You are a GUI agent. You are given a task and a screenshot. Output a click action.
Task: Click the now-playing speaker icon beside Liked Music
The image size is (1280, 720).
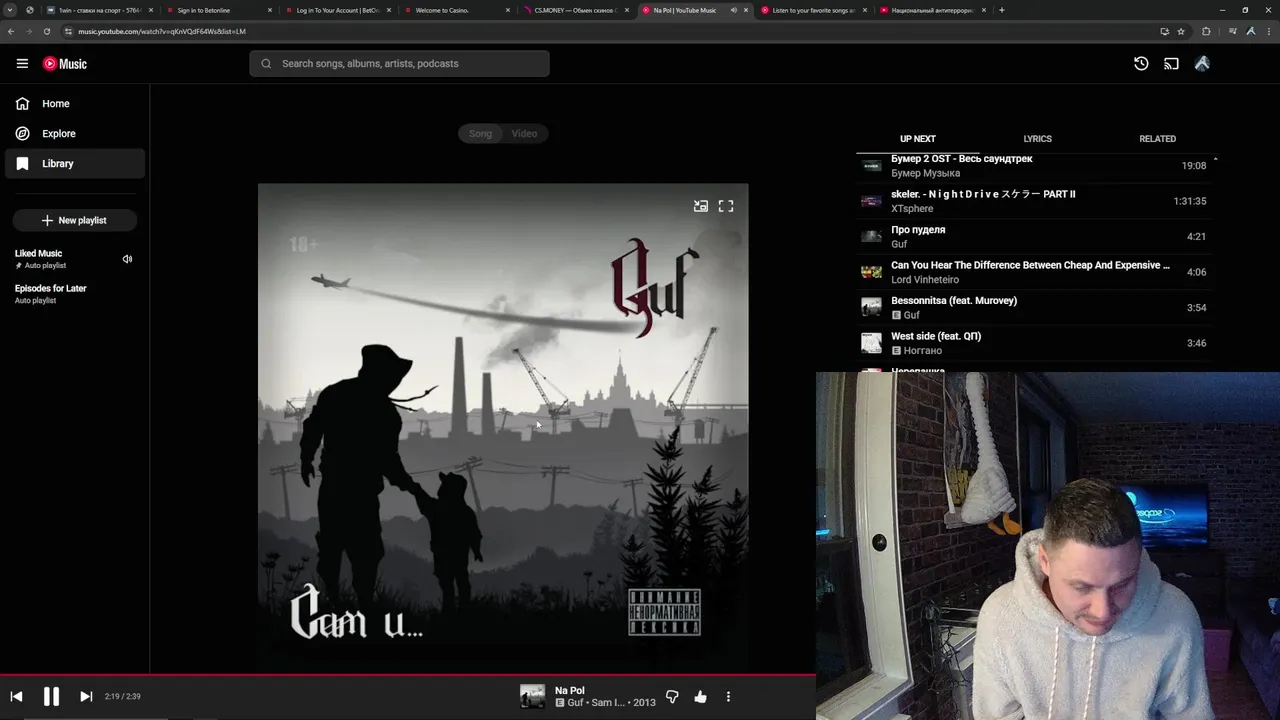click(127, 259)
